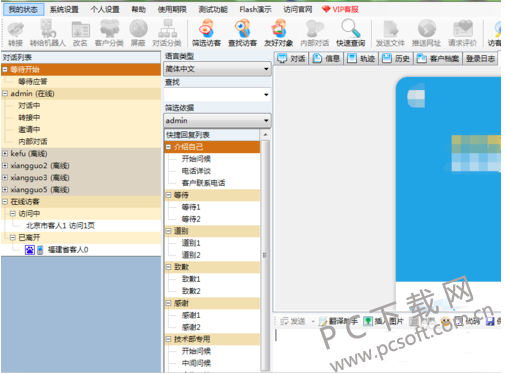This screenshot has width=506, height=374.
Task: Click the 翻译助手 translation assistant icon
Action: click(x=323, y=321)
